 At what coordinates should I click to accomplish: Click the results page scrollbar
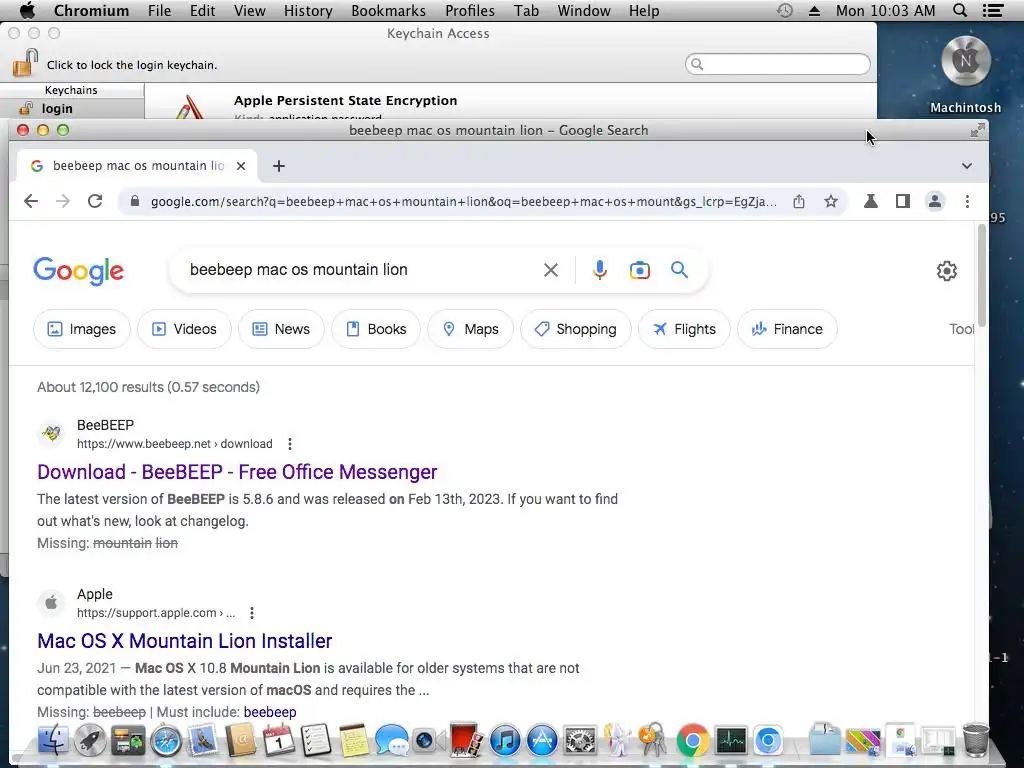981,274
